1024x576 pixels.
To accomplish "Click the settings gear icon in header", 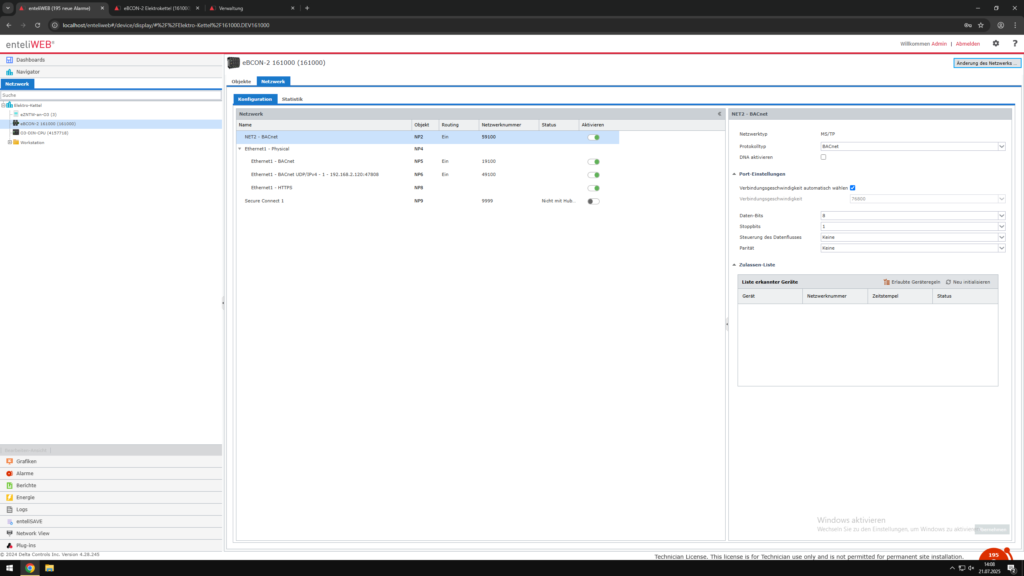I will [996, 44].
